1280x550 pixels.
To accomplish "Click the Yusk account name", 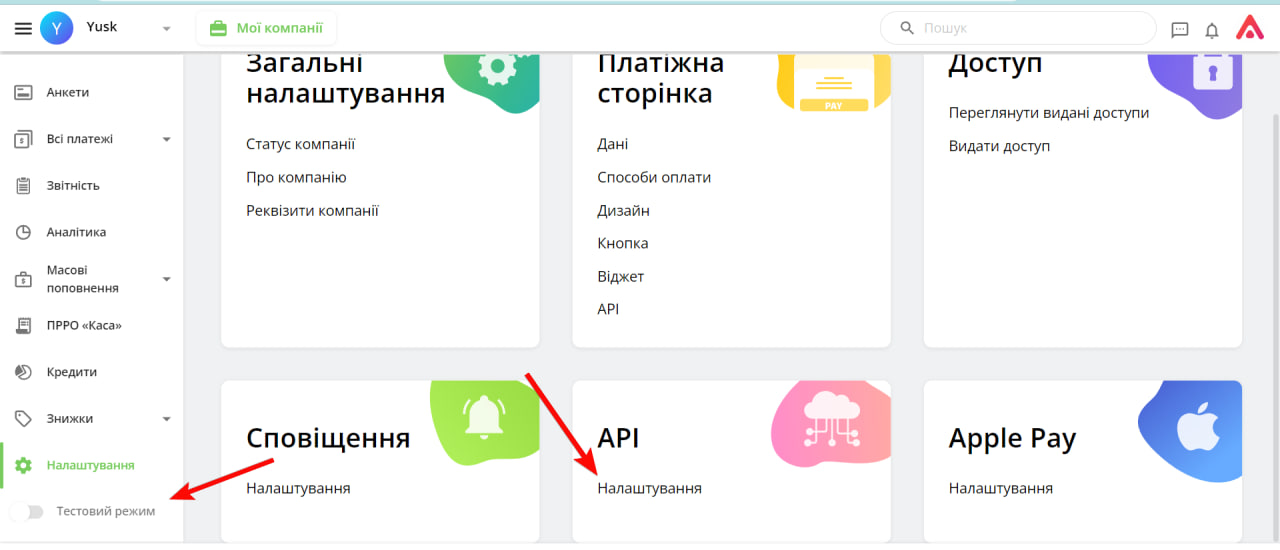I will coord(102,27).
